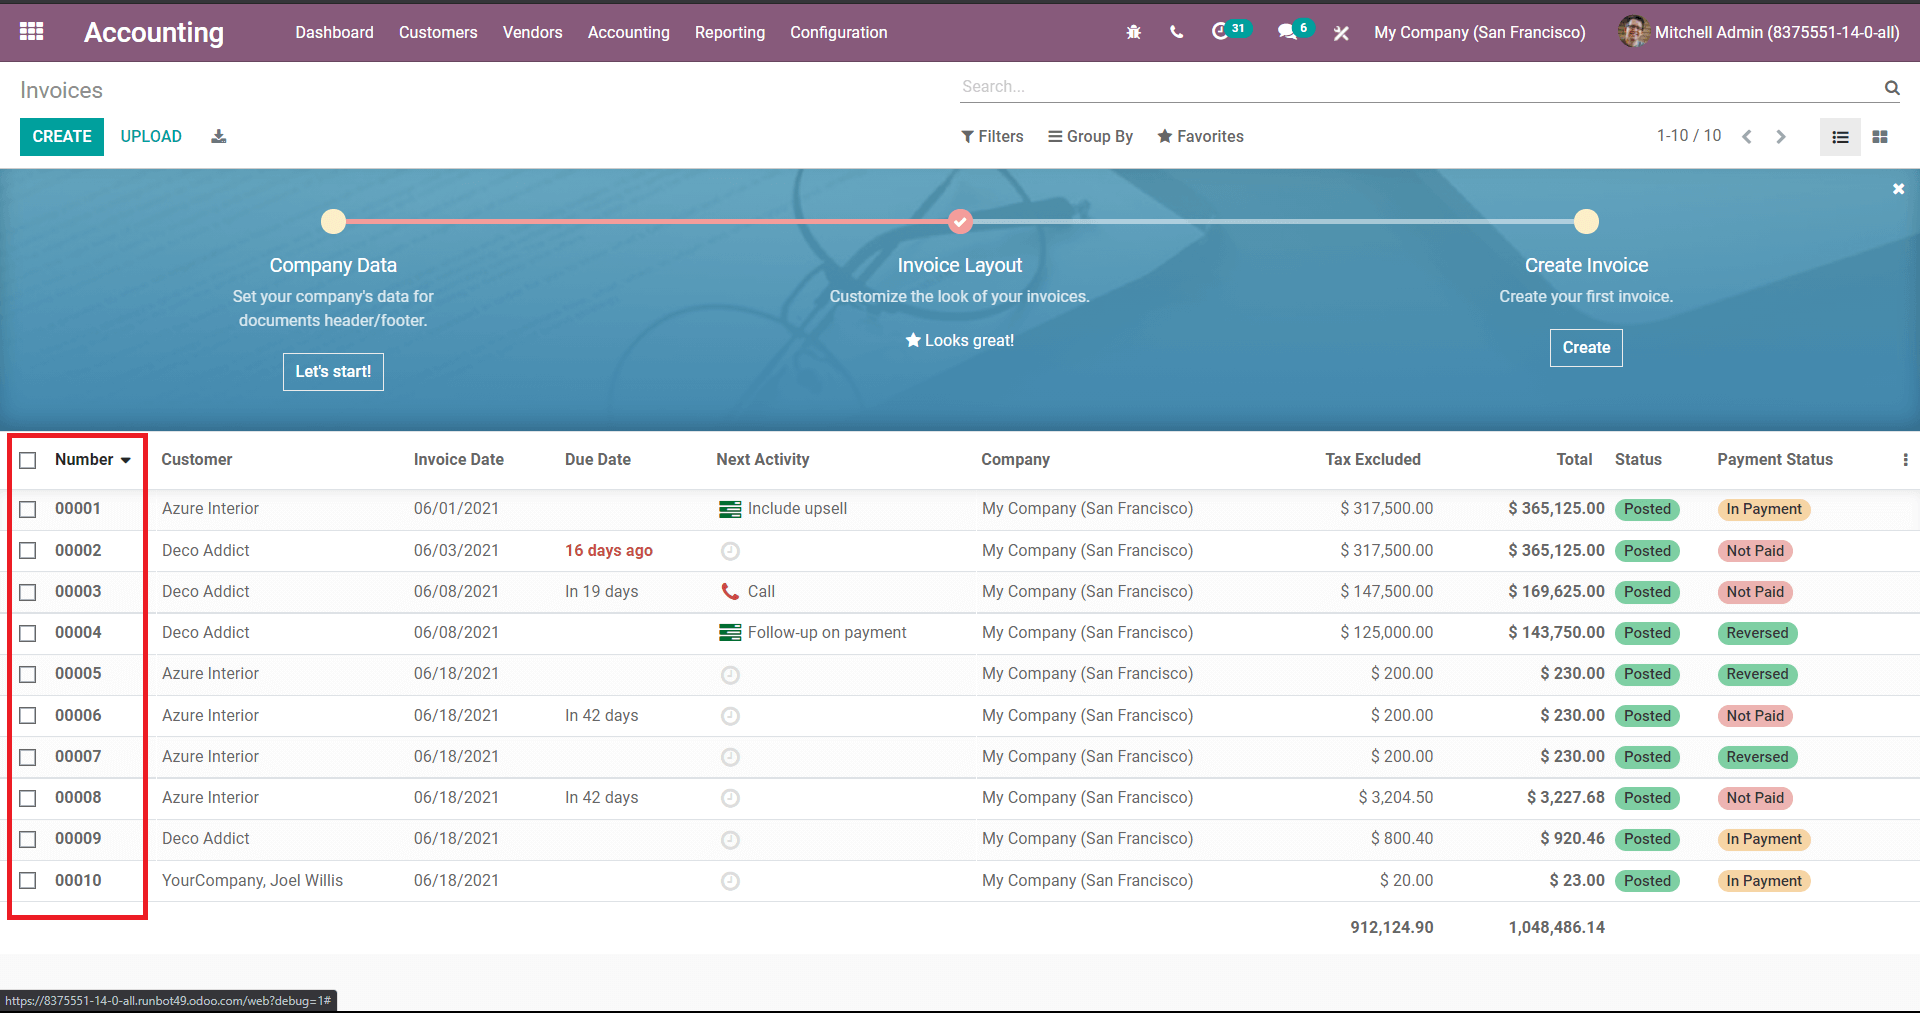
Task: Check the box for invoice 00002
Action: (x=28, y=550)
